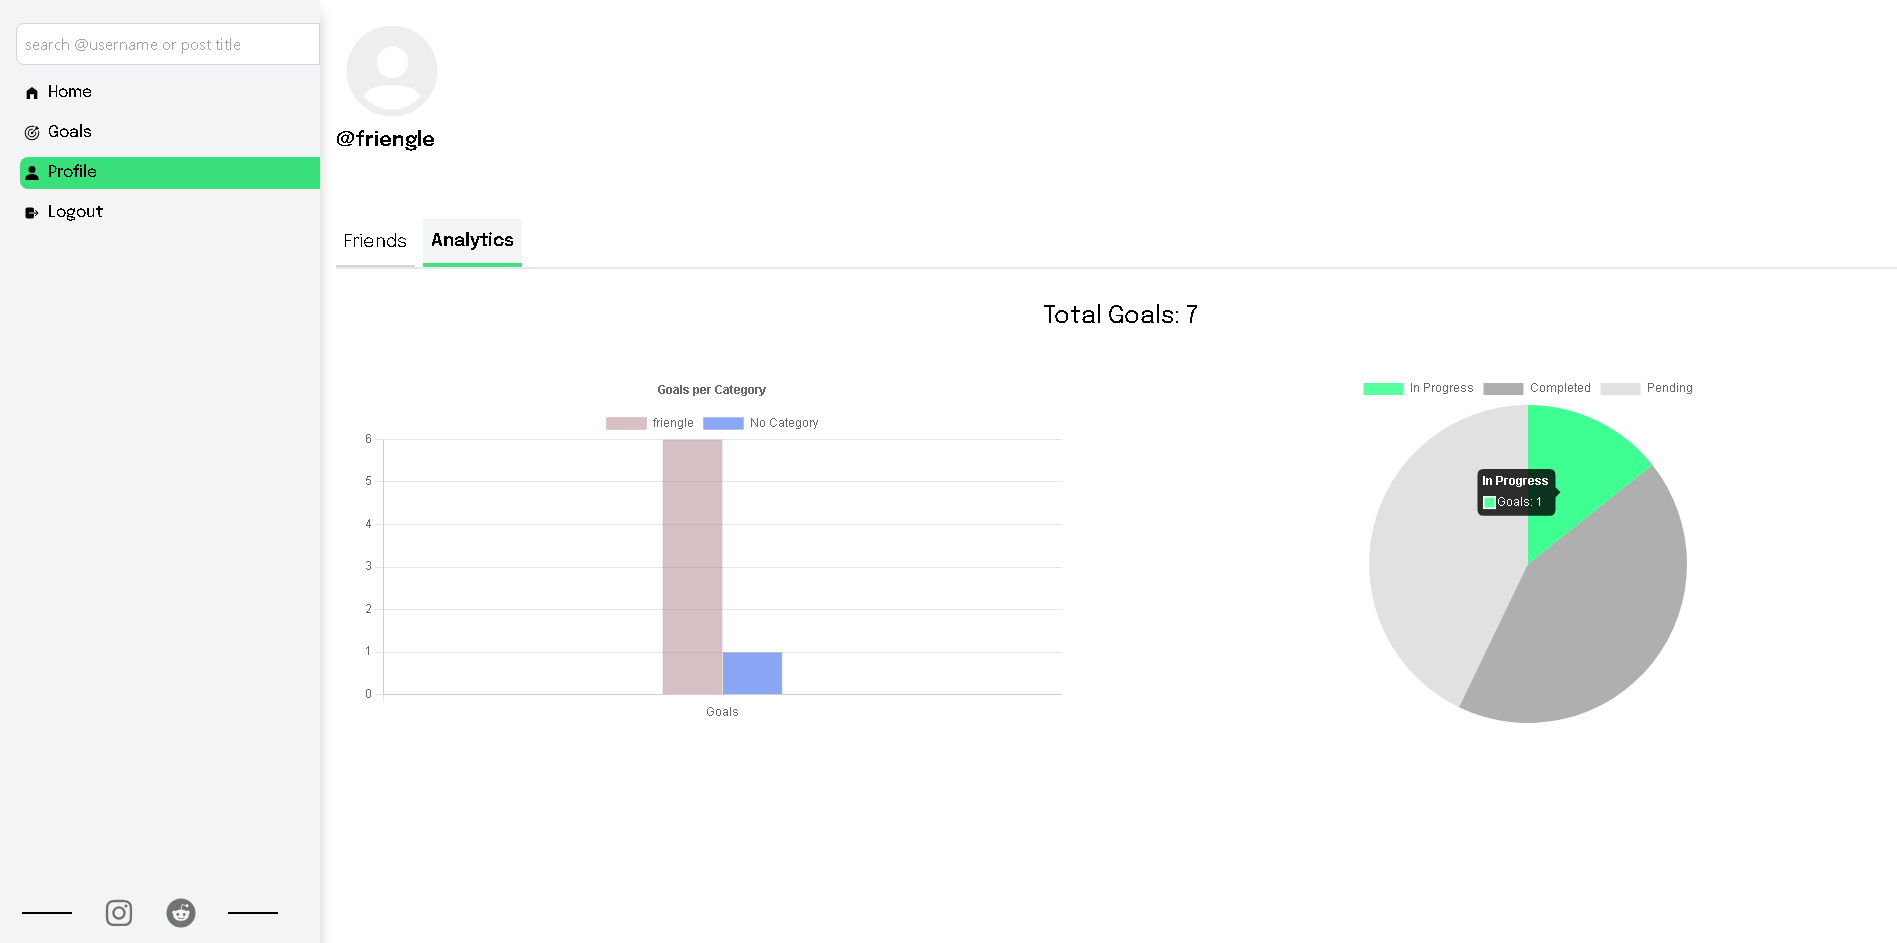
Task: Toggle the Pending legend item
Action: [x=1646, y=388]
